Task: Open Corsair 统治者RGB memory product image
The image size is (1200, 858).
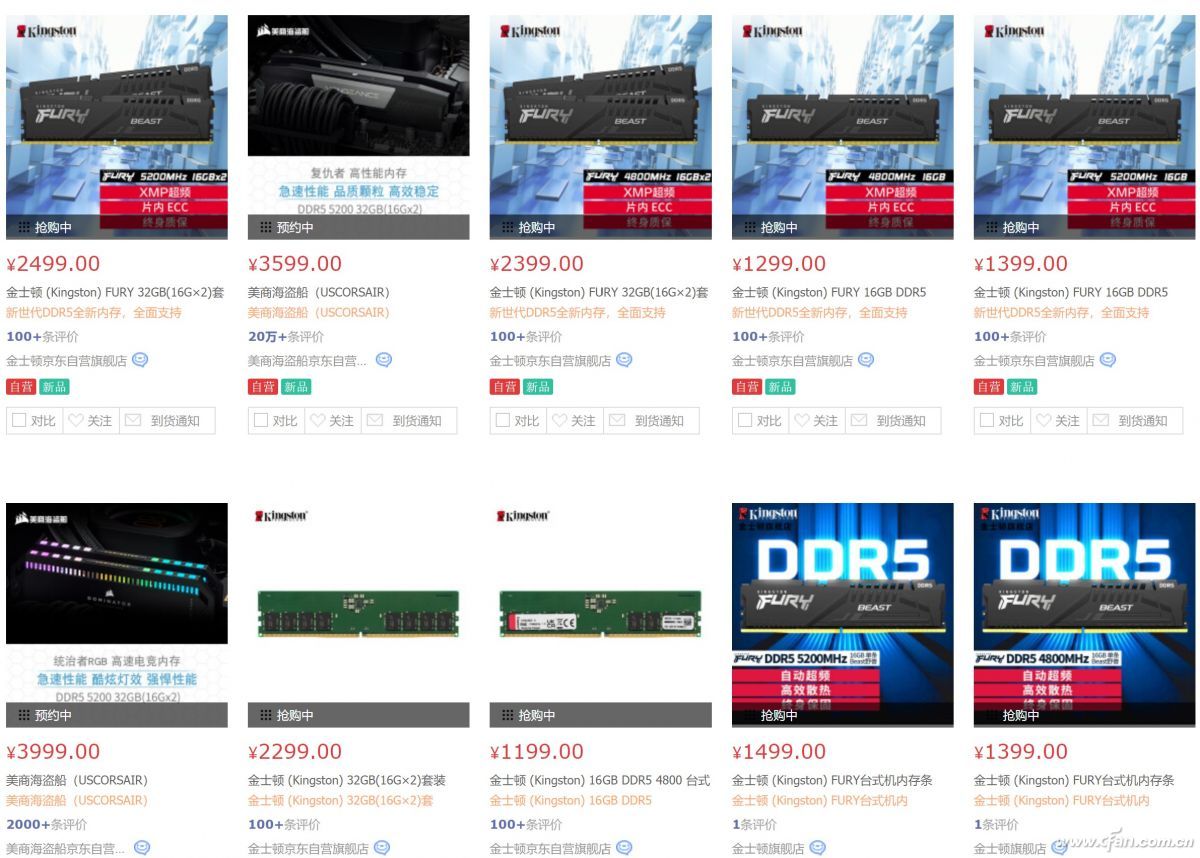Action: 117,615
